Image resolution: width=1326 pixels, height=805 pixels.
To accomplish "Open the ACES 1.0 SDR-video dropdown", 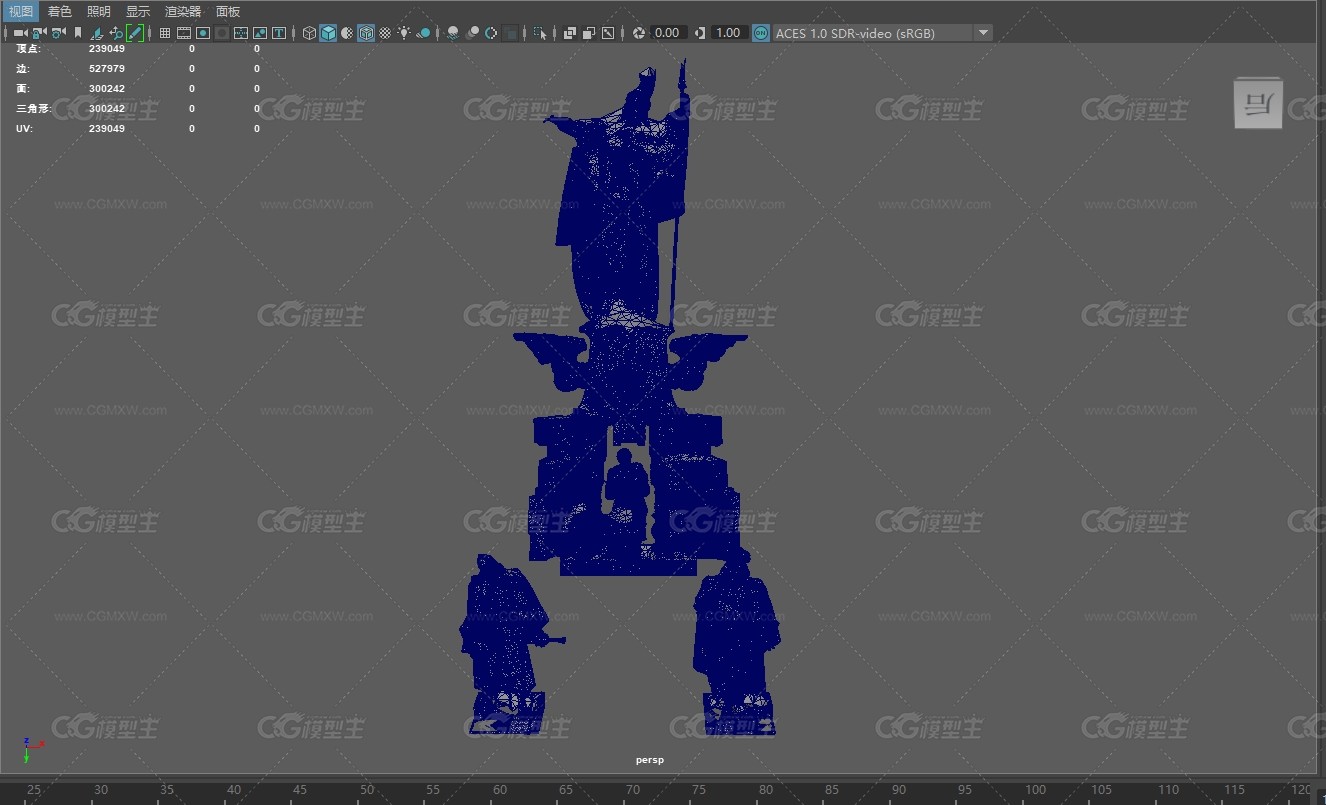I will (x=882, y=33).
